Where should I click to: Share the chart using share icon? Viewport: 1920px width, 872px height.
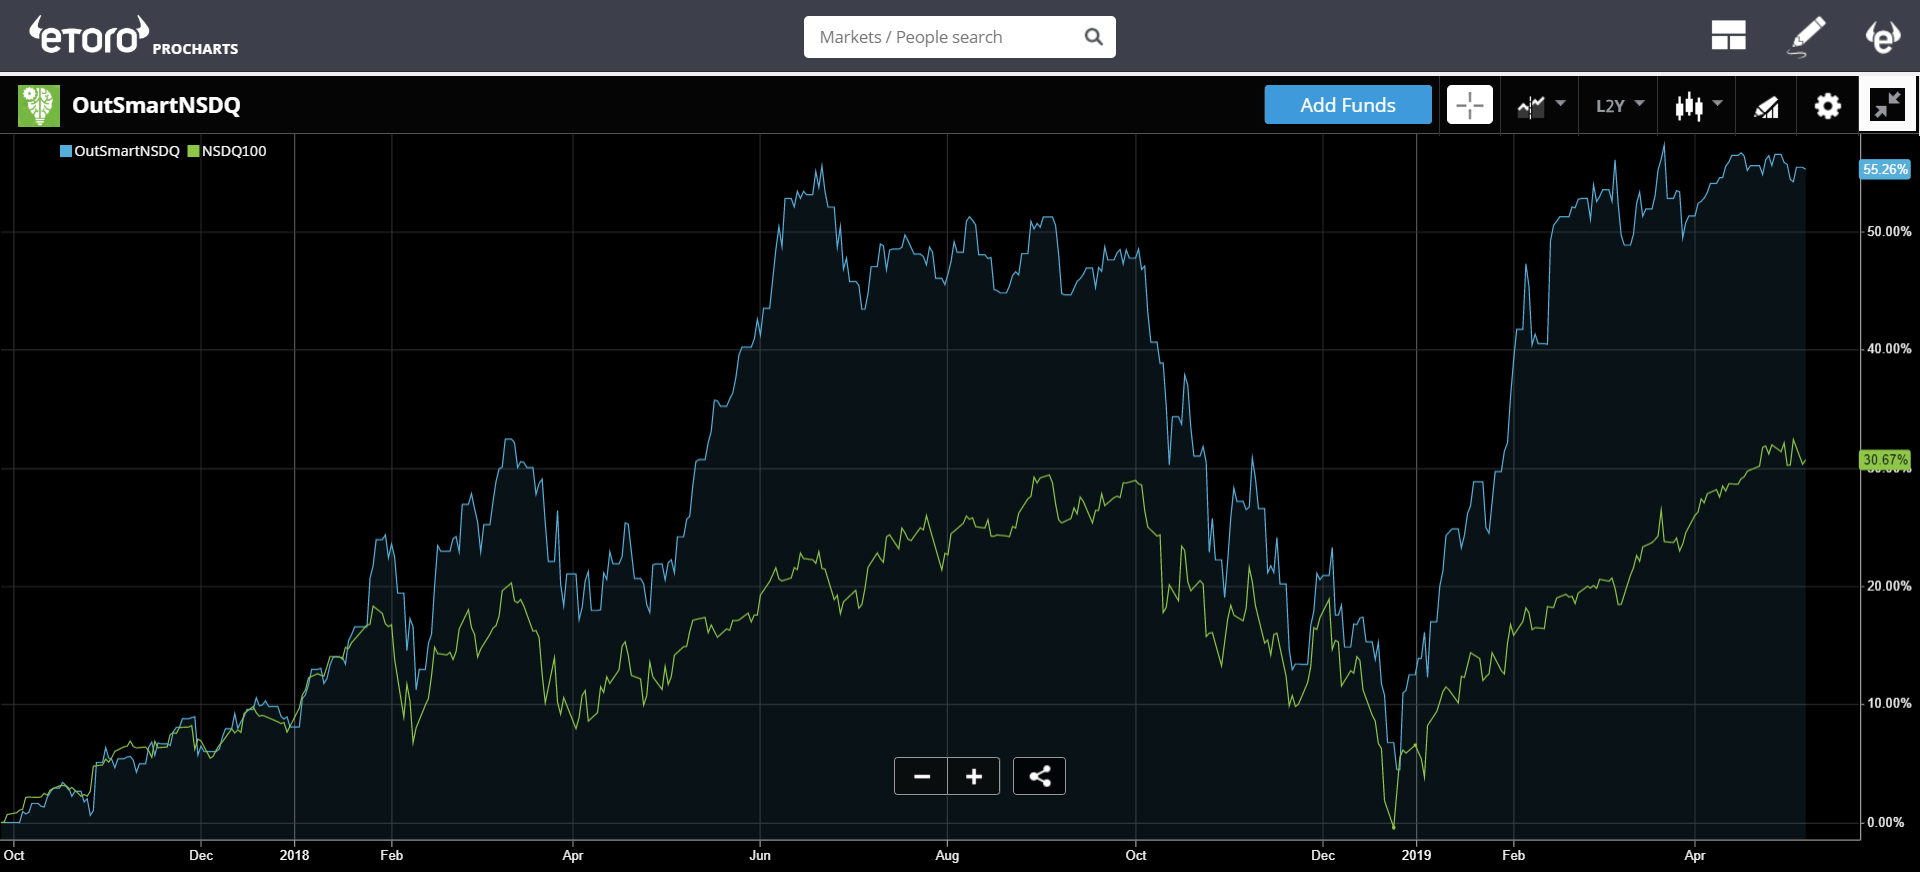[1039, 776]
